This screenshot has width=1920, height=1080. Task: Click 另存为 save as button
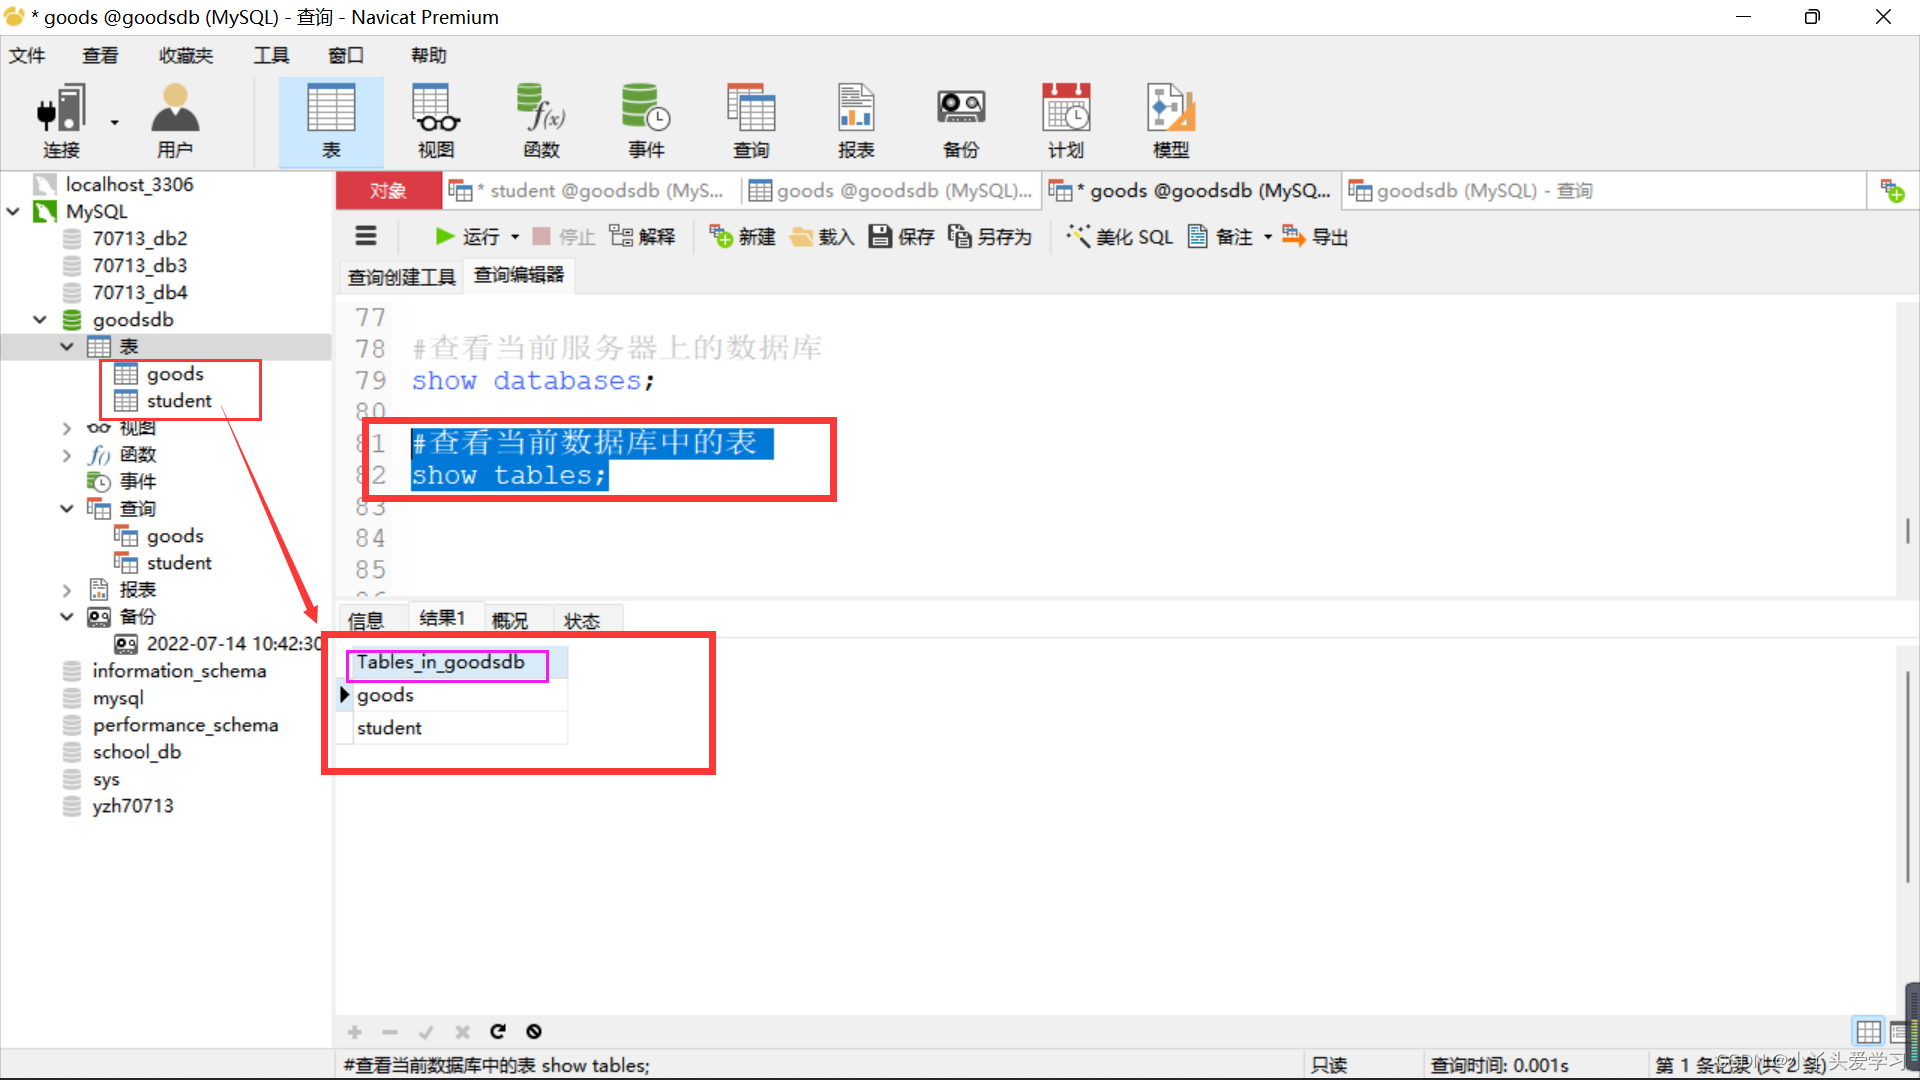pos(990,236)
